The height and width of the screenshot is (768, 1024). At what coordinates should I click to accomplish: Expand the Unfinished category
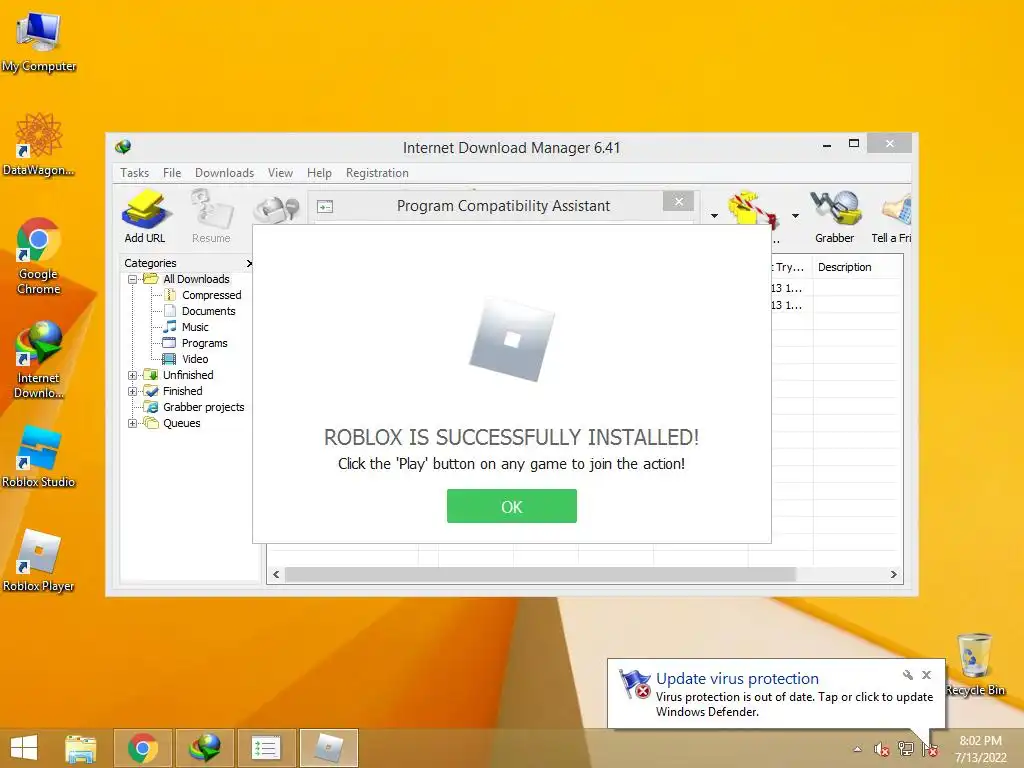tap(133, 376)
